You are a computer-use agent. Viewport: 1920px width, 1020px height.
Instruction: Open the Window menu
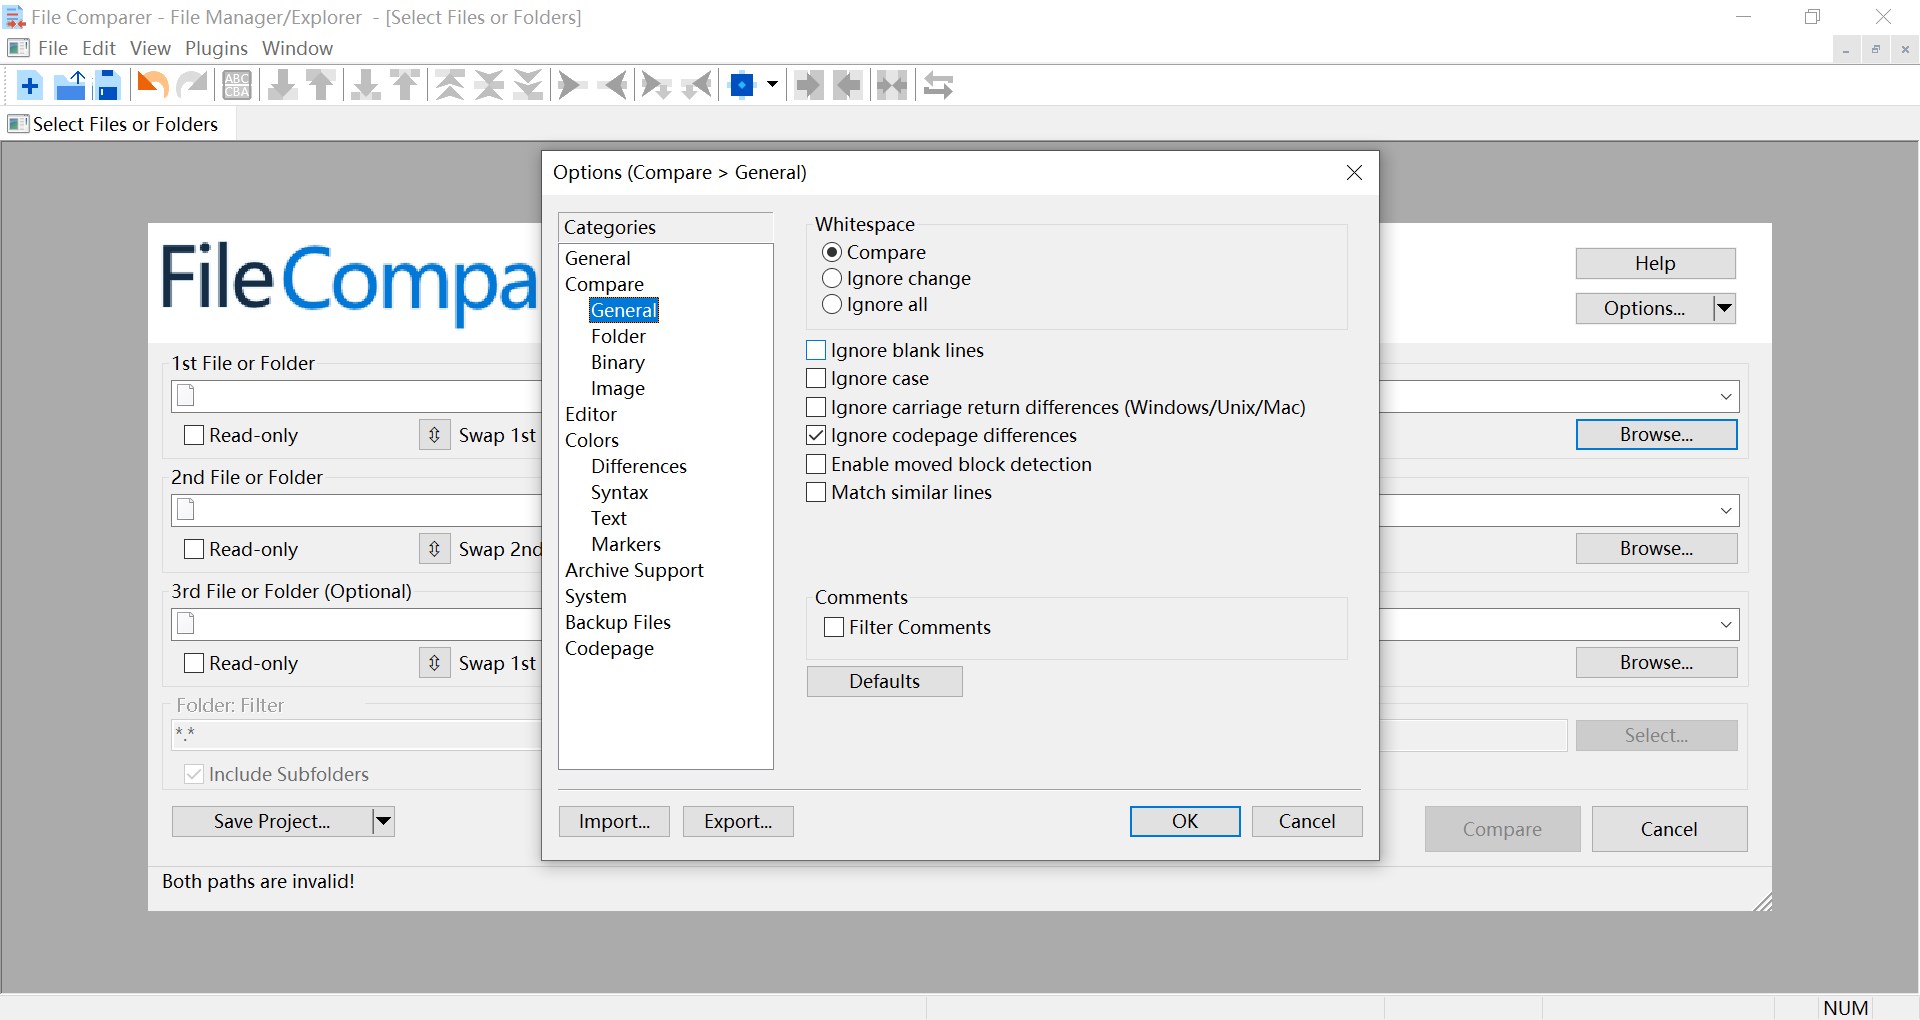[297, 48]
